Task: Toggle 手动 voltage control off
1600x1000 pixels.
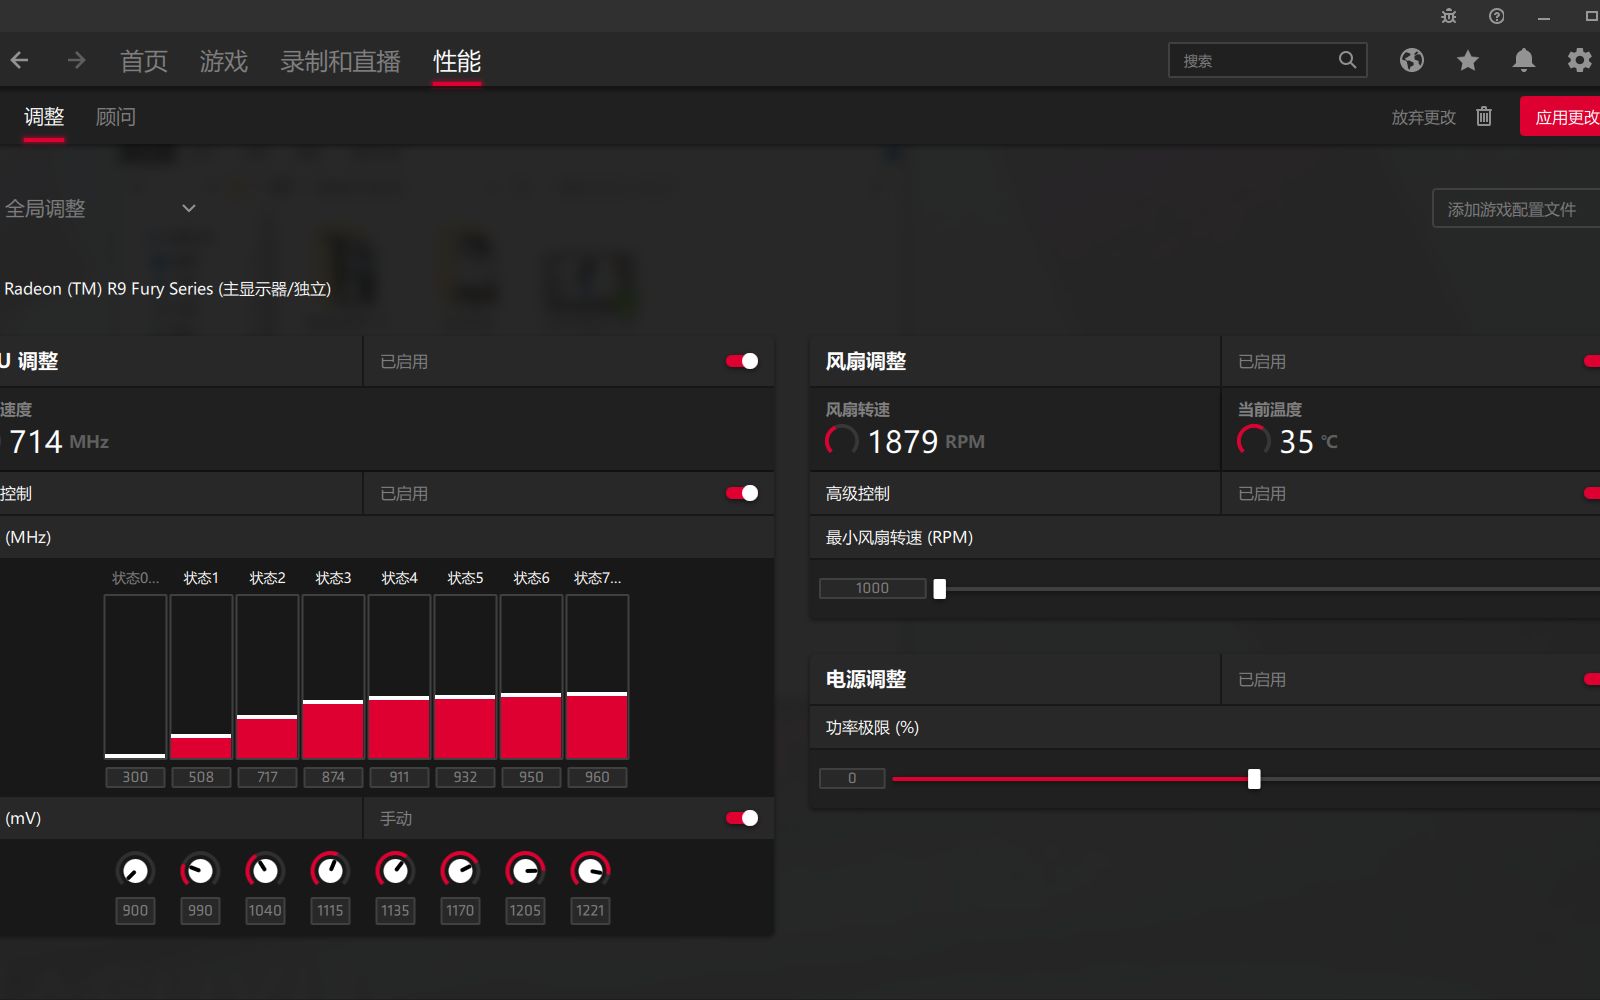Action: [x=741, y=818]
